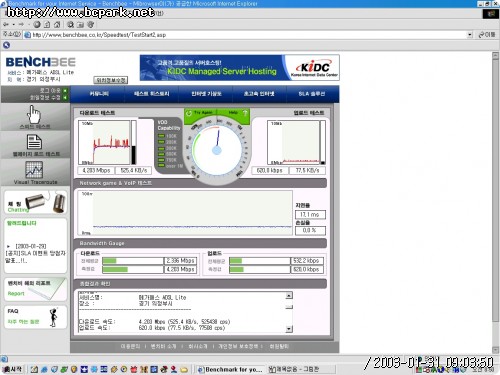The height and width of the screenshot is (375, 500).
Task: Click the upload measured speed green bar
Action: (237, 269)
